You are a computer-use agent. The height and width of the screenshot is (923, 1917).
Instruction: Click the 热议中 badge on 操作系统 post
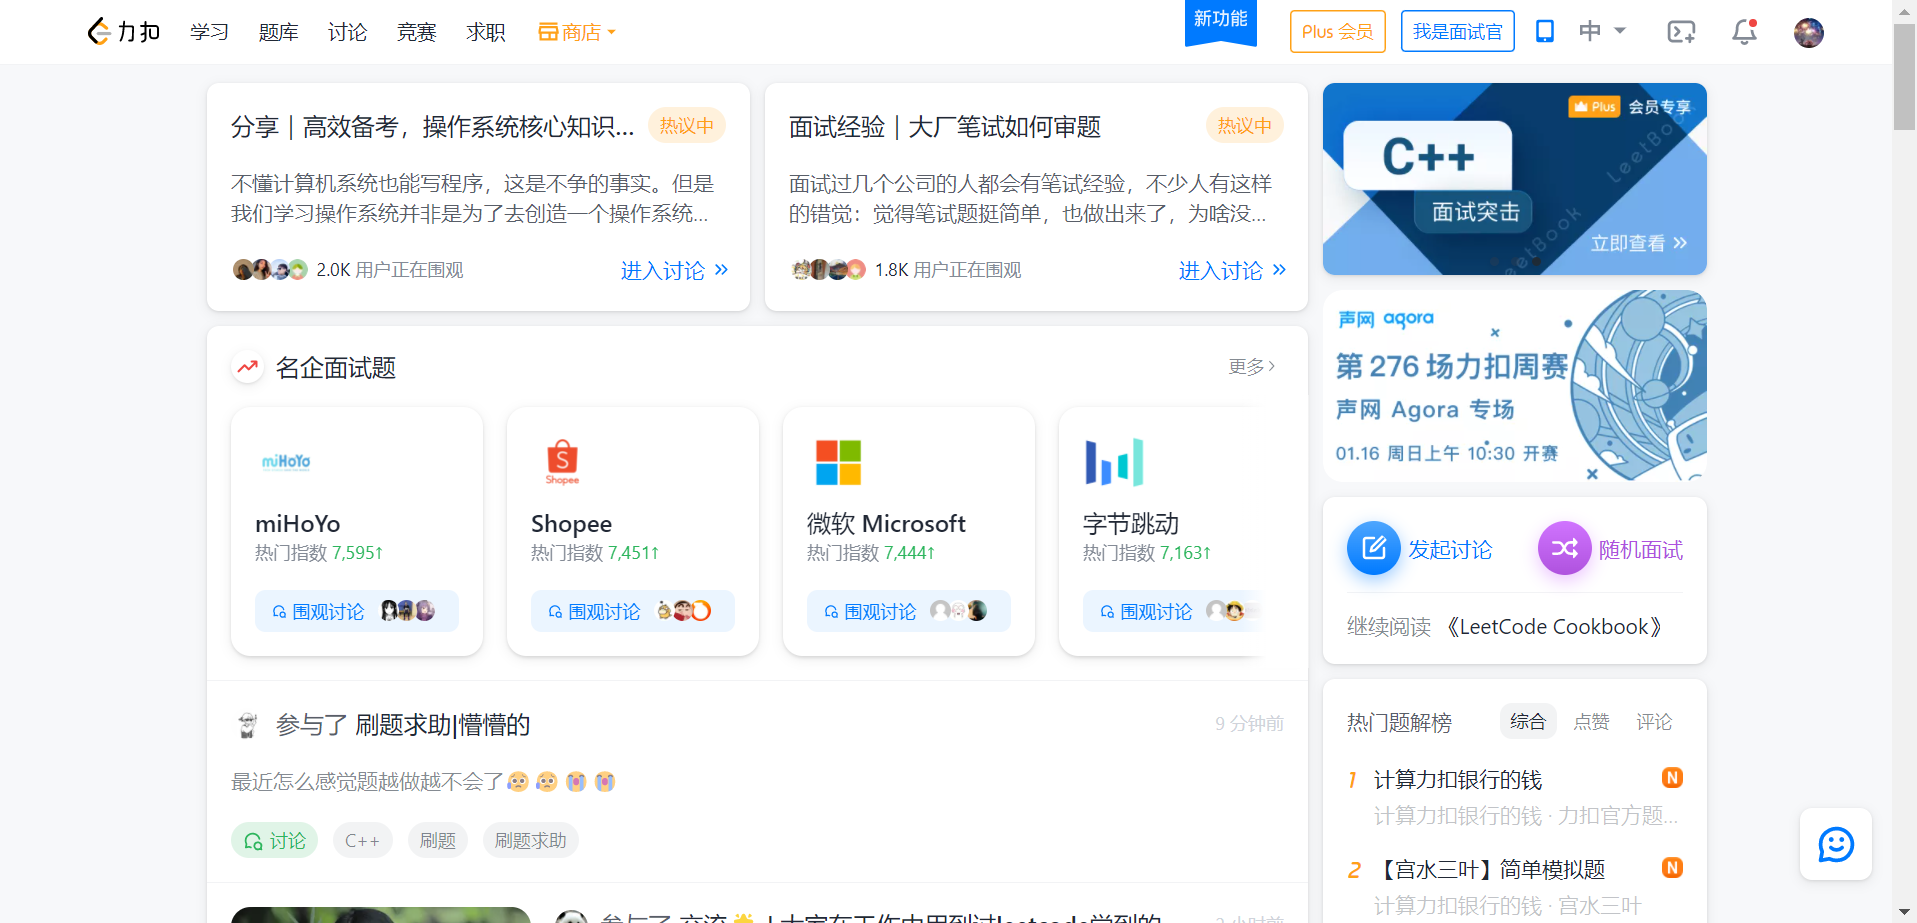click(x=687, y=126)
